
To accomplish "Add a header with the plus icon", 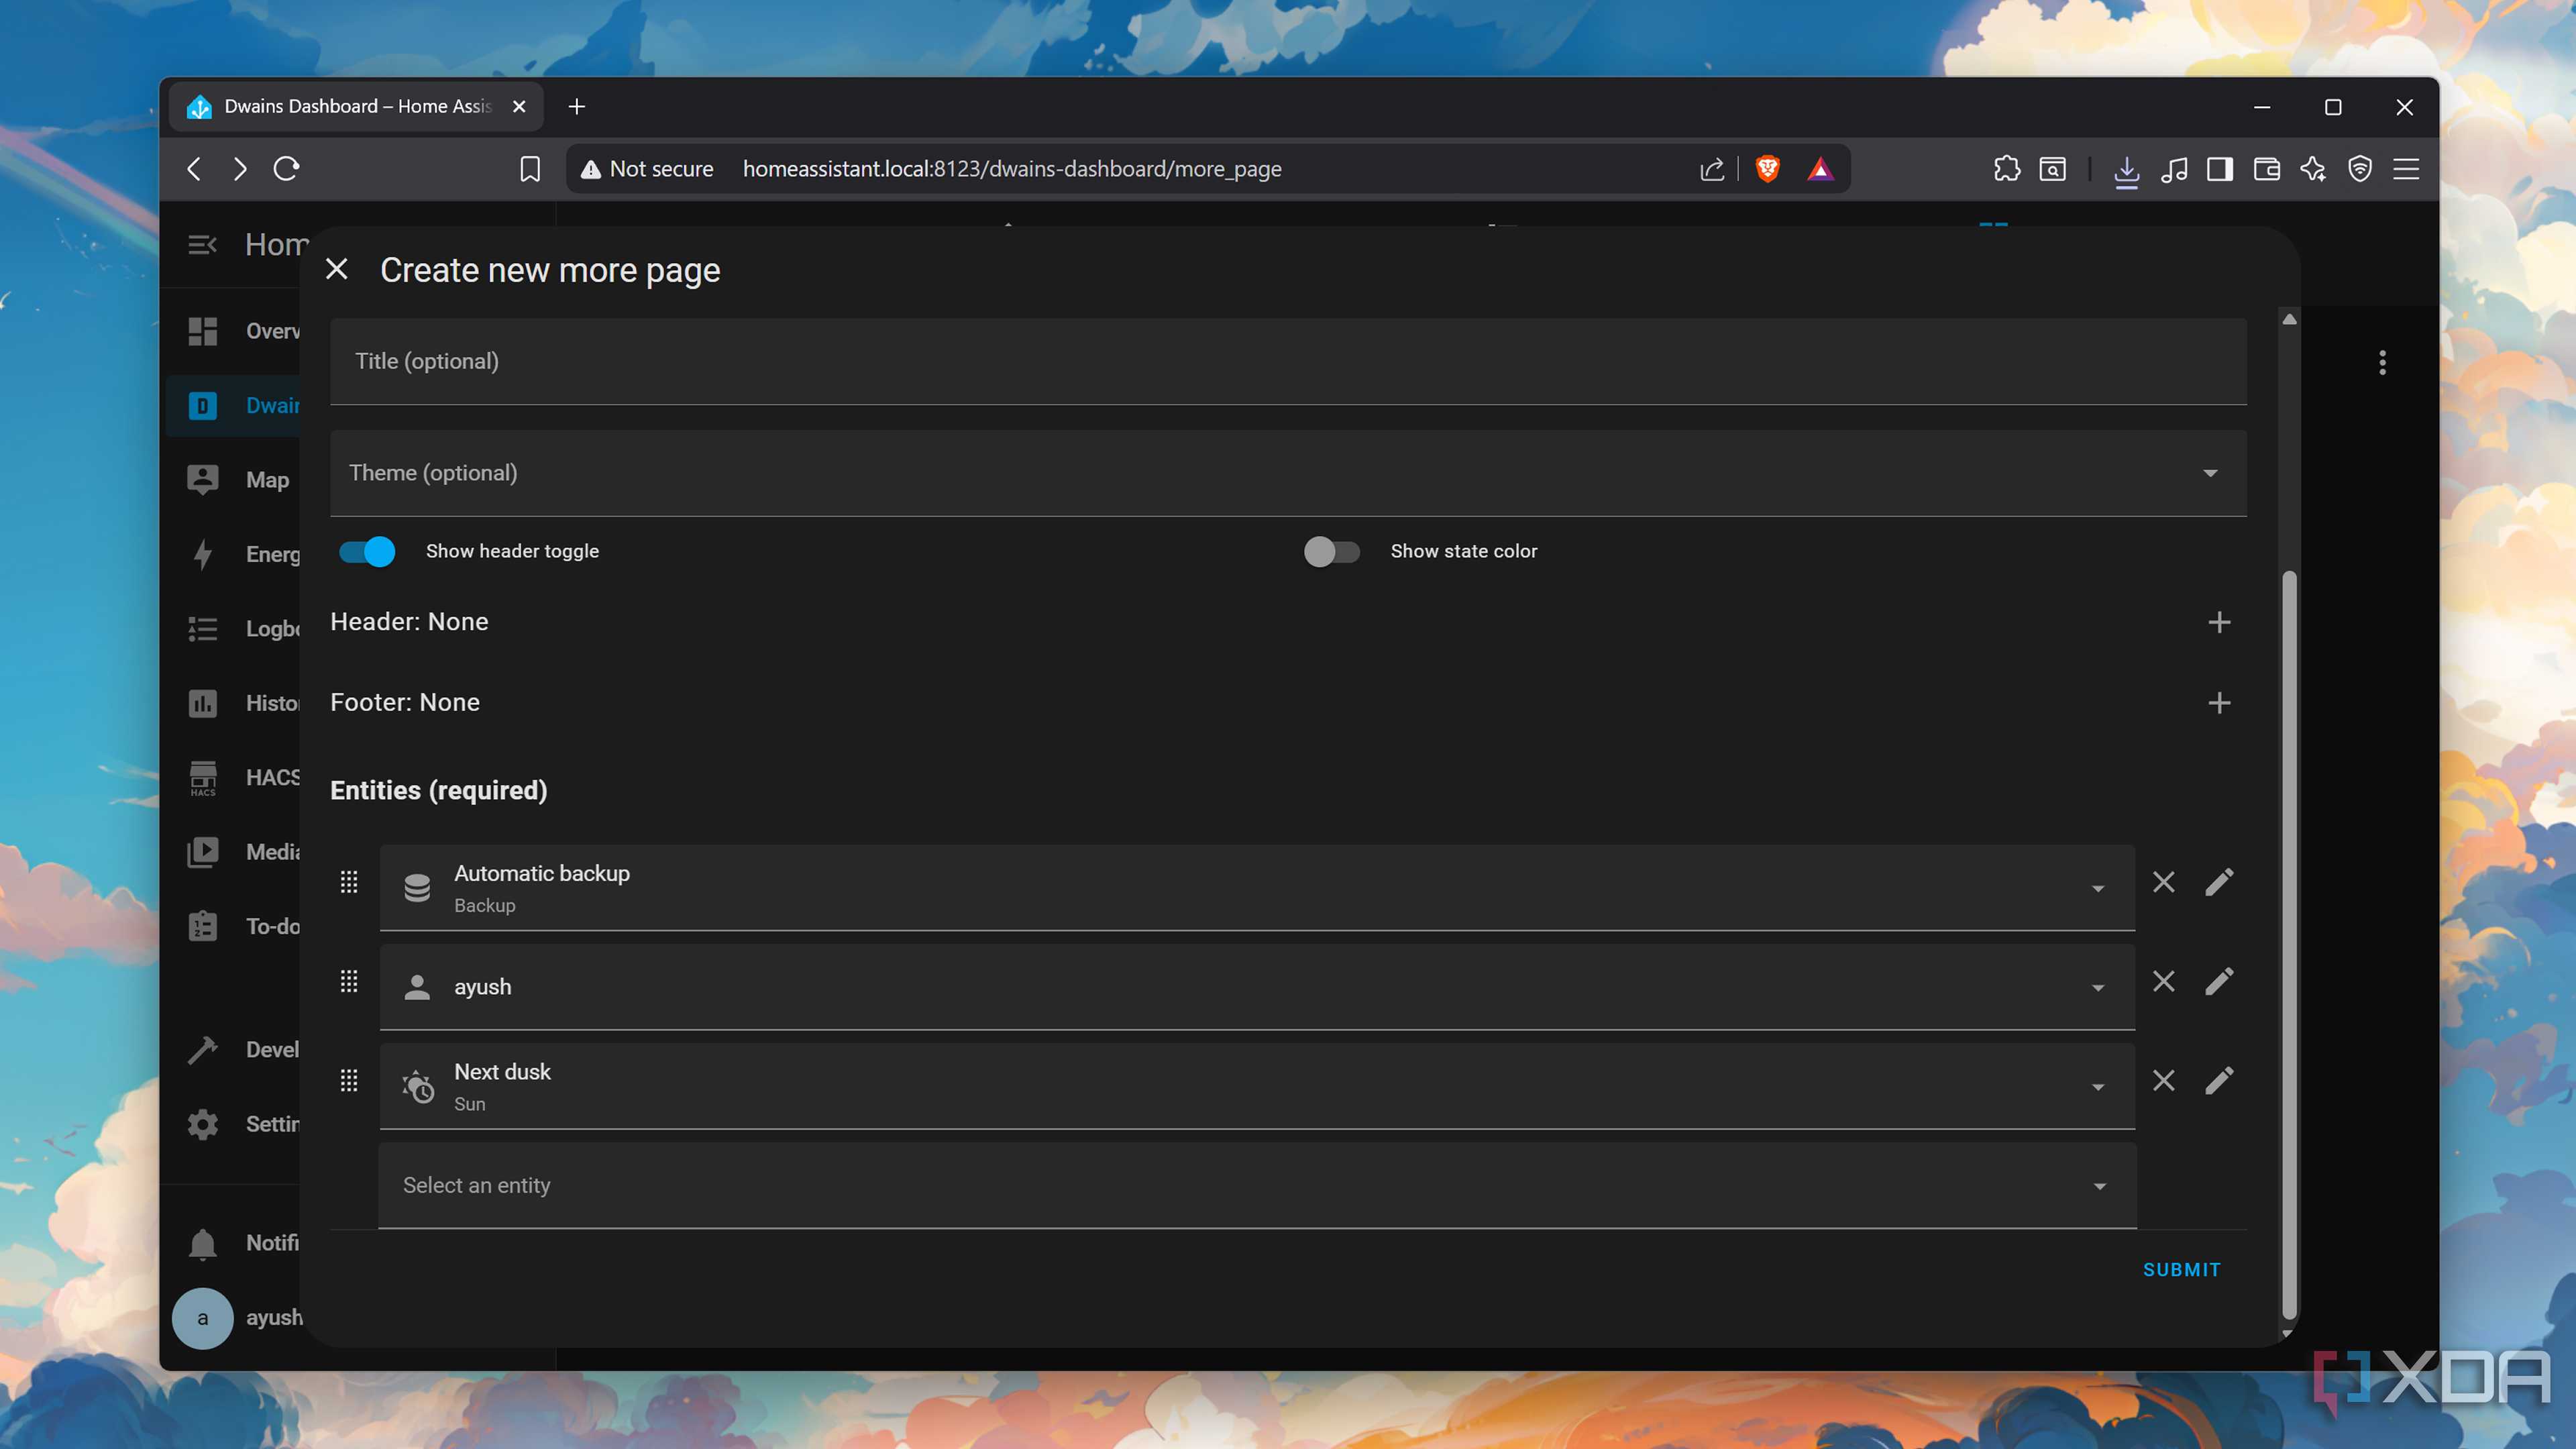I will tap(2219, 622).
